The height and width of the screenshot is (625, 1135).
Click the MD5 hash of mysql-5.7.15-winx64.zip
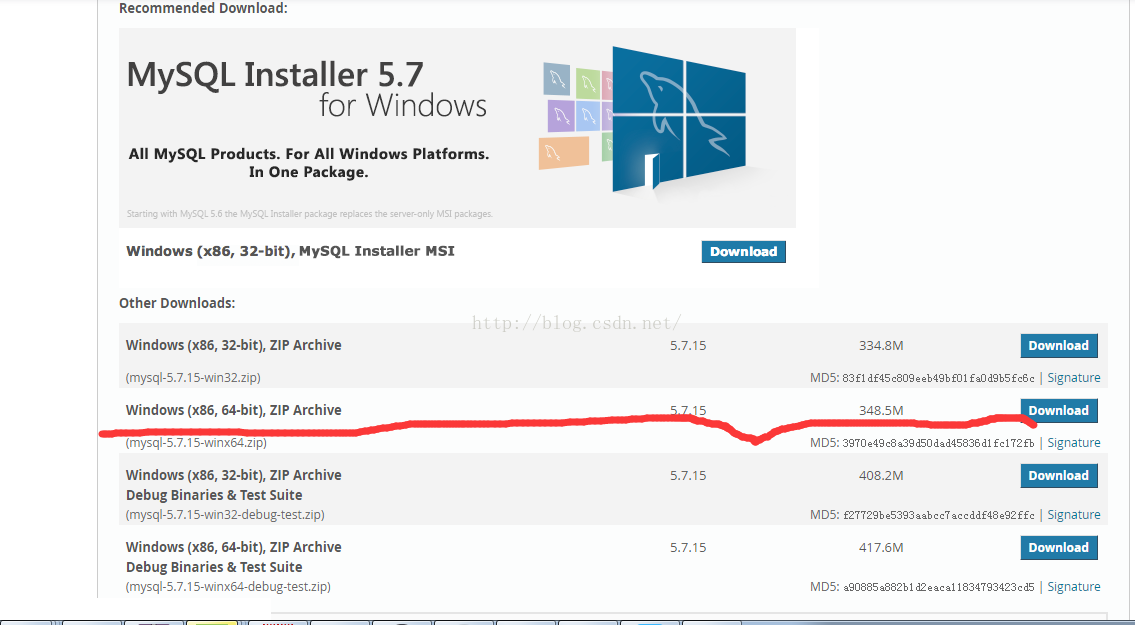(938, 443)
